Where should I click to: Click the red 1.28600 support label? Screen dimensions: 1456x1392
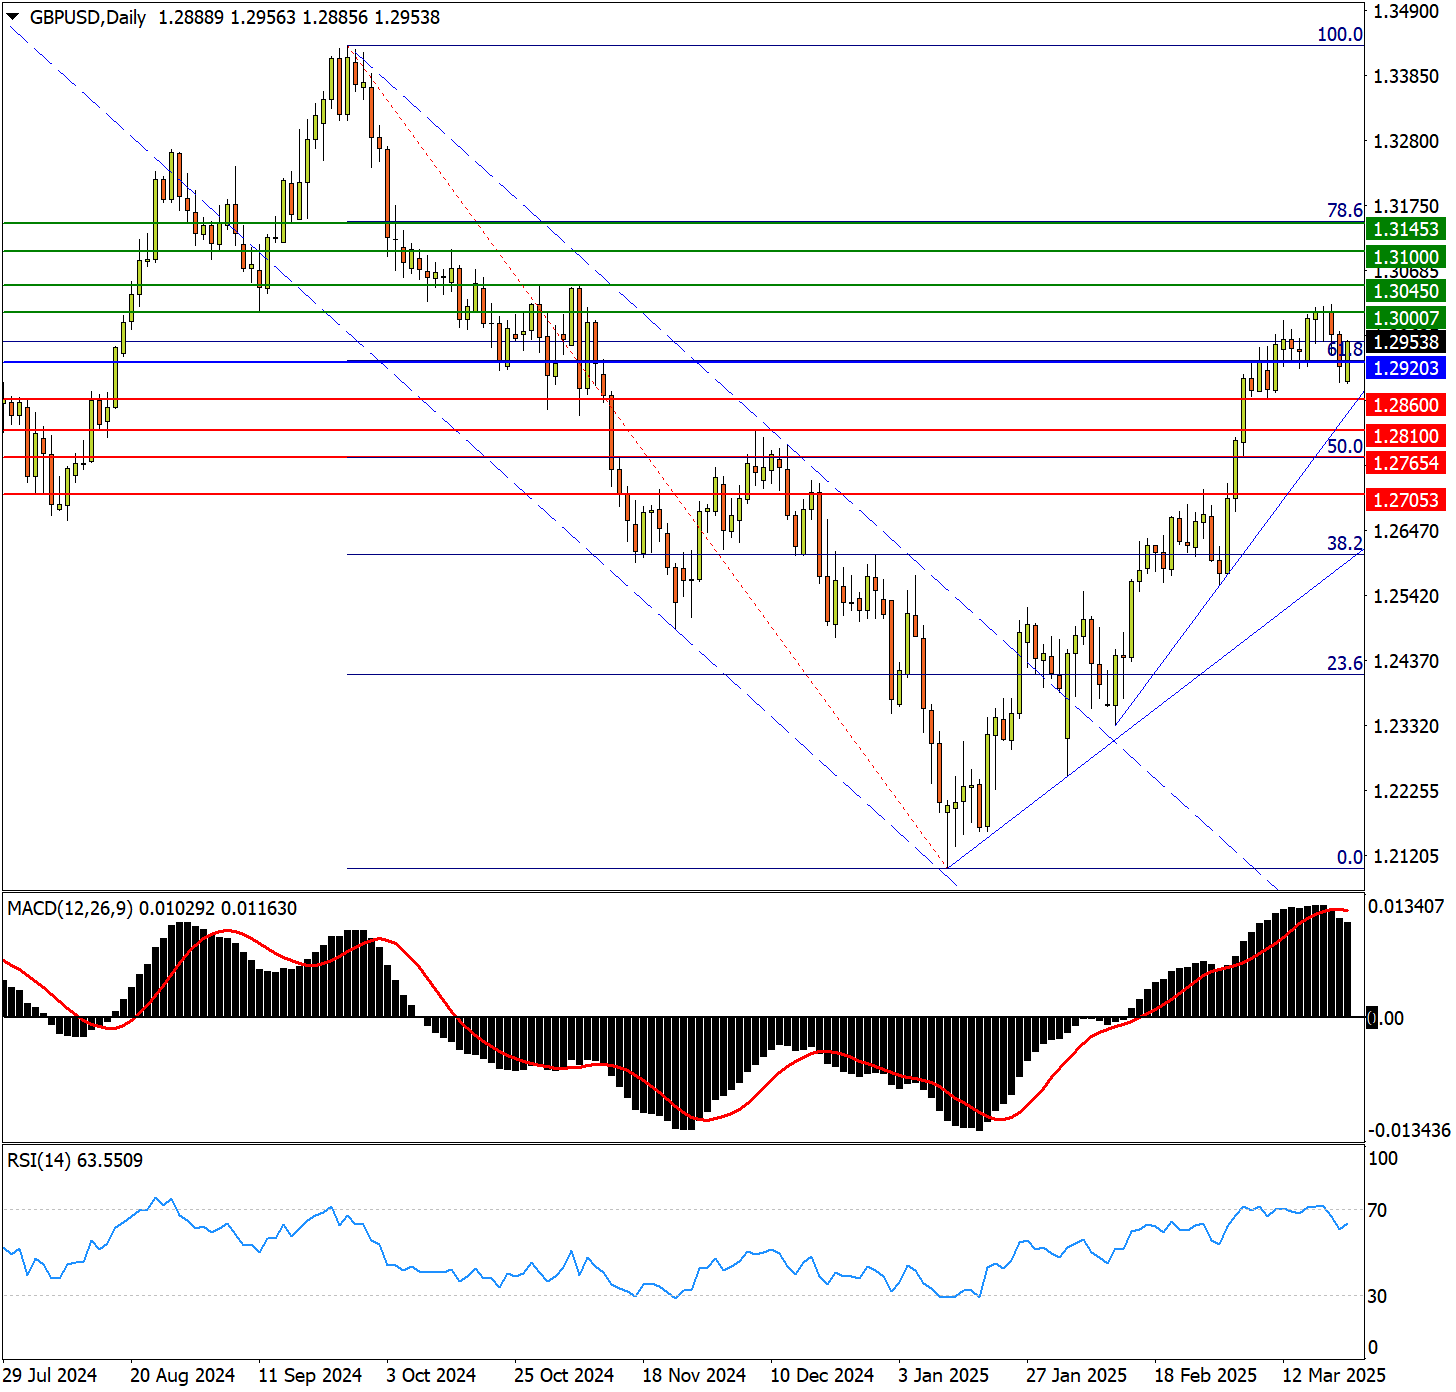point(1405,405)
